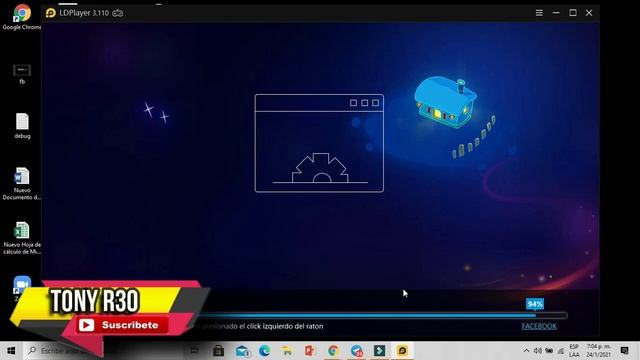Open the clock showing 7:04 p. m.
The image size is (640, 360).
[x=599, y=351]
